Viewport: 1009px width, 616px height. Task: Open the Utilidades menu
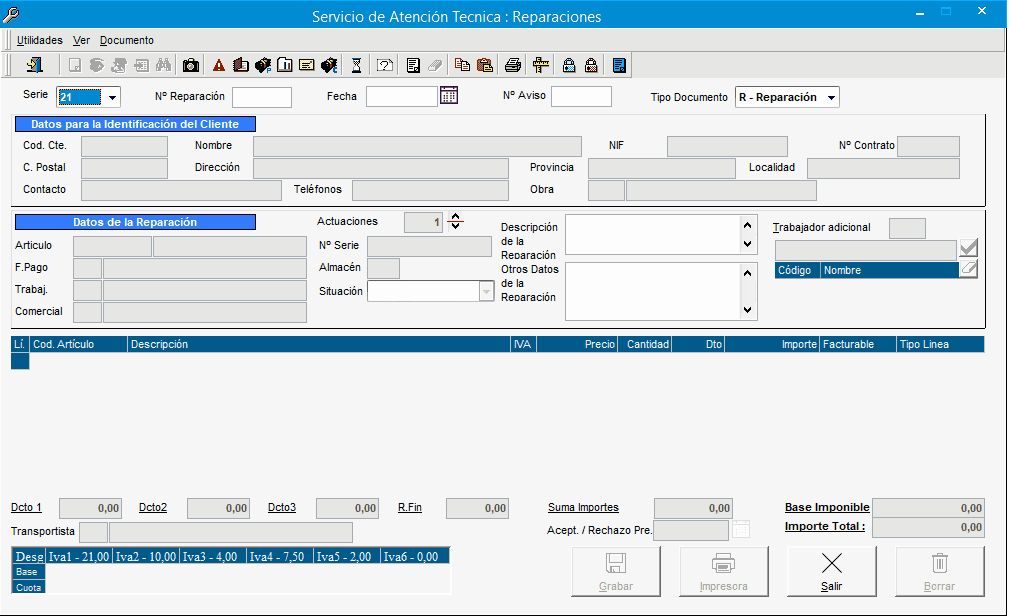pyautogui.click(x=40, y=40)
